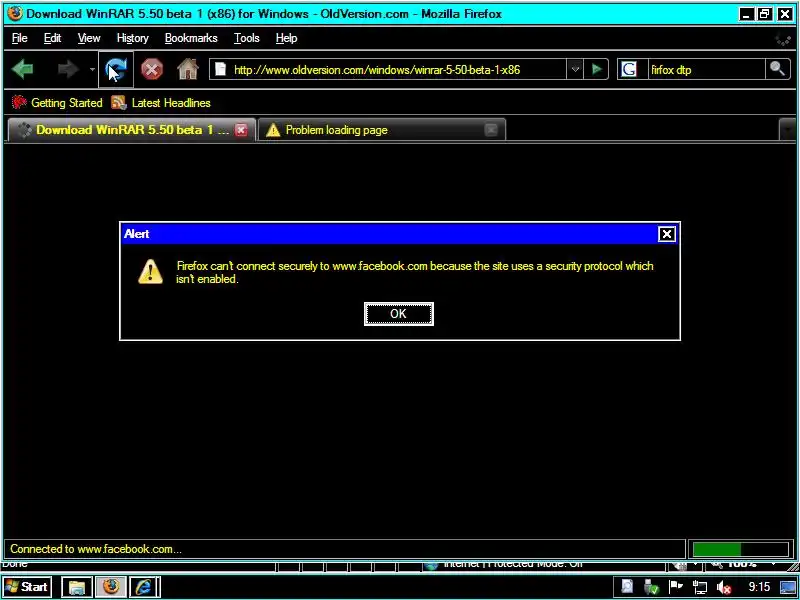The height and width of the screenshot is (600, 800).
Task: Open the Latest Headlines feed bookmark
Action: click(x=161, y=103)
